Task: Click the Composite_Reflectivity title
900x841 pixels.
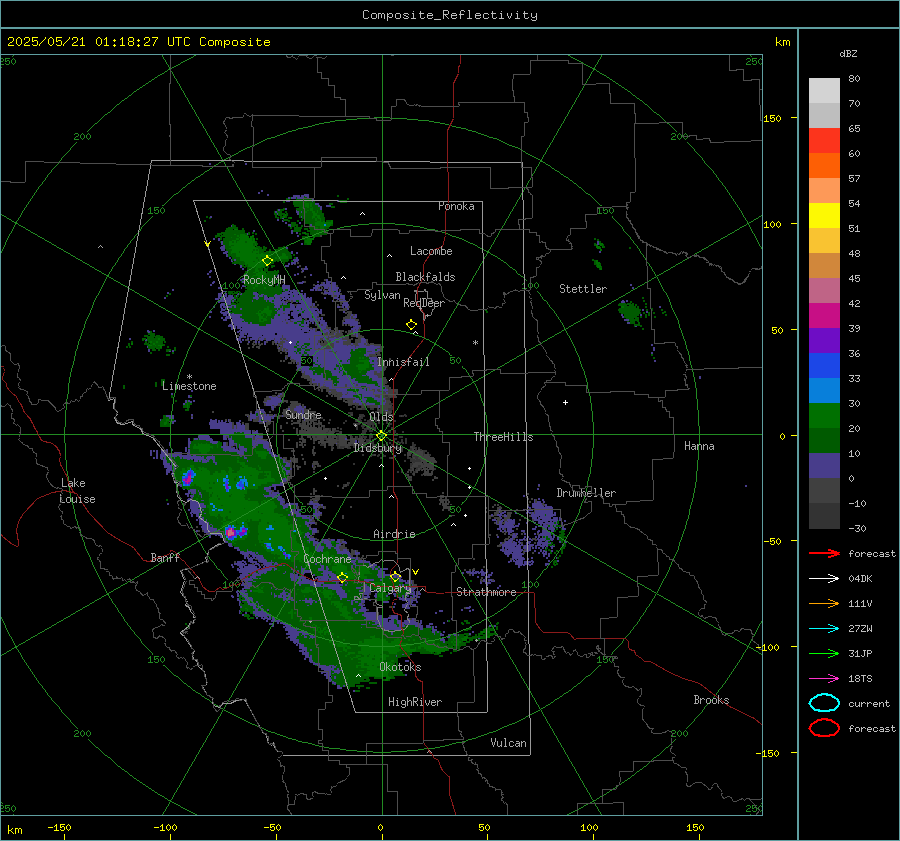Action: (x=449, y=15)
